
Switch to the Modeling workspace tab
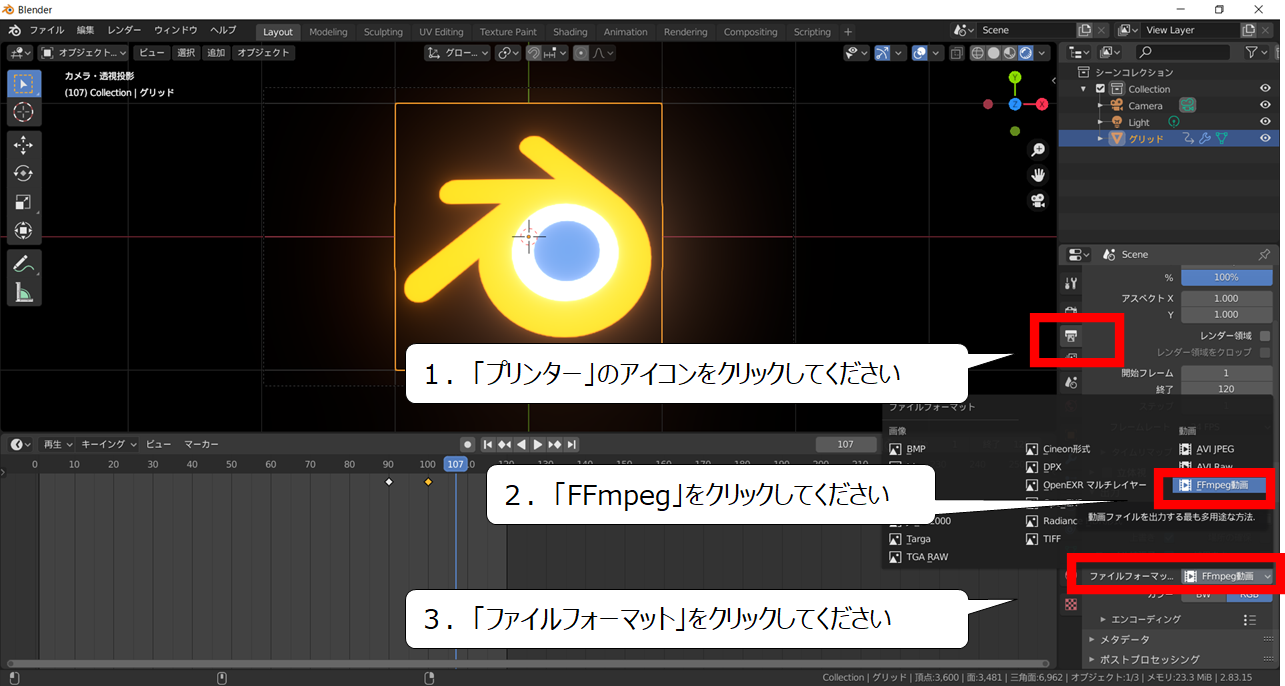328,32
